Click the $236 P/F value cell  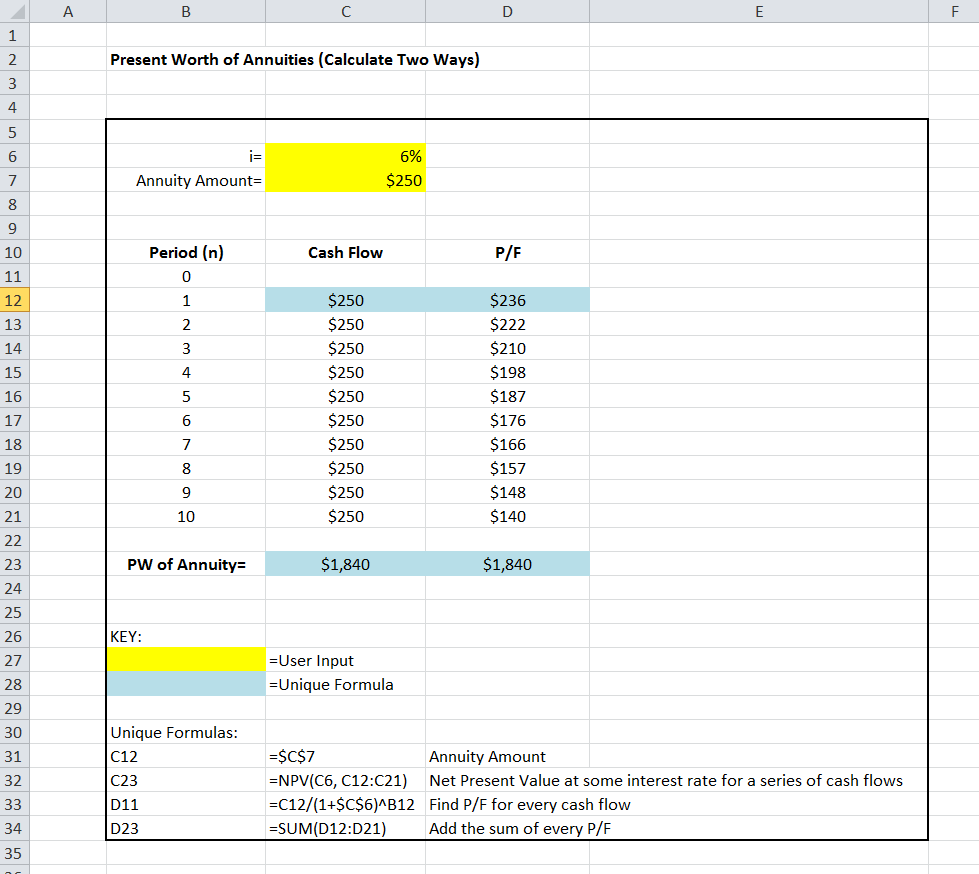pos(507,300)
